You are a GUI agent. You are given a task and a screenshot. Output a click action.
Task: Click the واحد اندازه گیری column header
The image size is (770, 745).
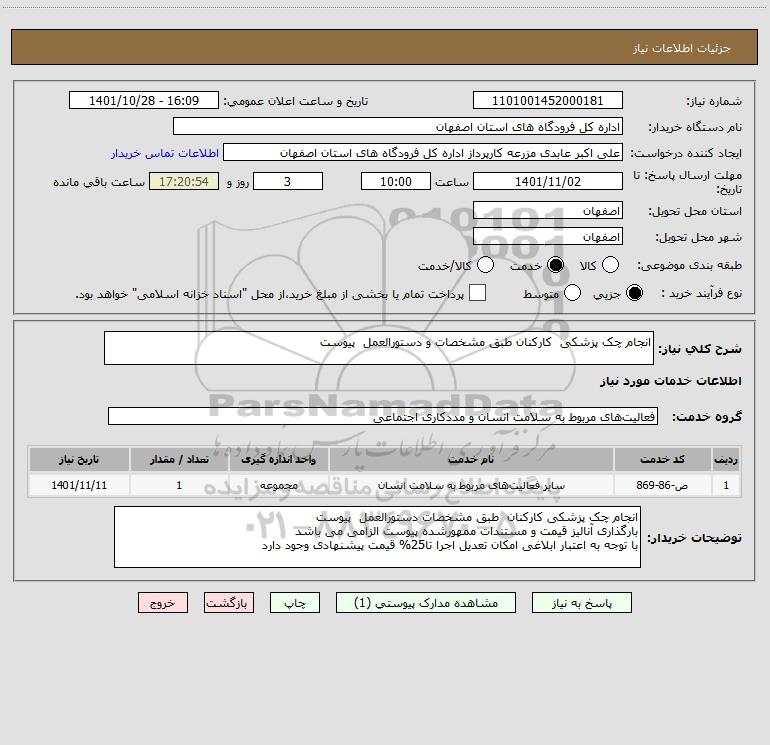click(x=278, y=460)
